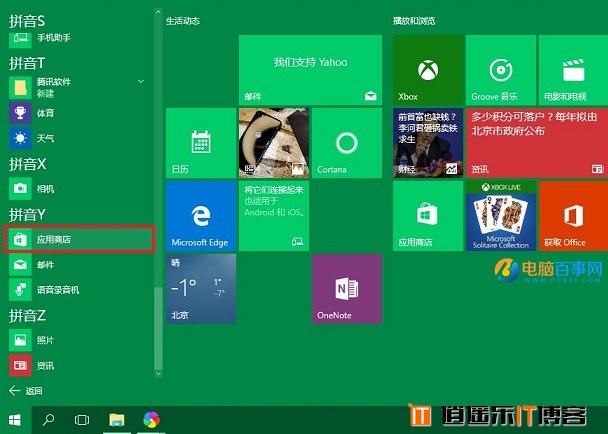
Task: Open the photos live tile with phone image
Action: click(x=274, y=143)
